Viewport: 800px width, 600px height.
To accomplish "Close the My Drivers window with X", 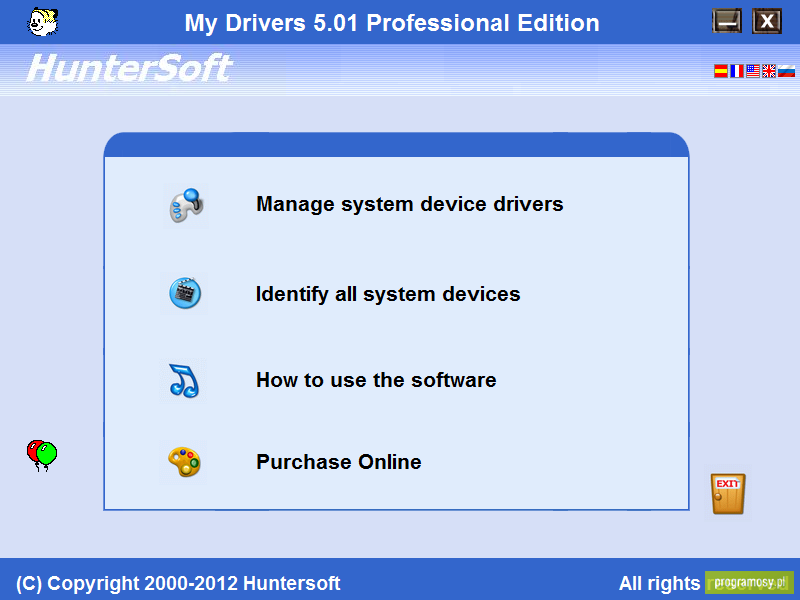I will click(766, 21).
